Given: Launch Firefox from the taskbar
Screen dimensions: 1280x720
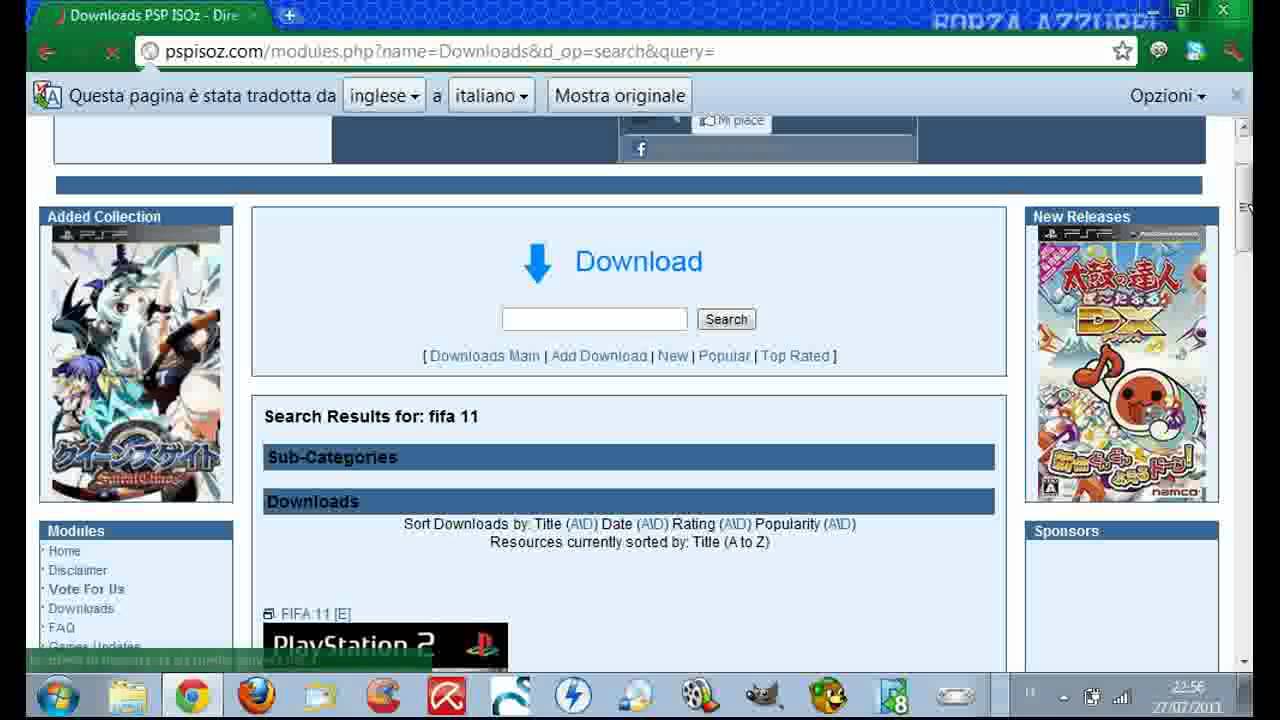Looking at the screenshot, I should coord(256,696).
